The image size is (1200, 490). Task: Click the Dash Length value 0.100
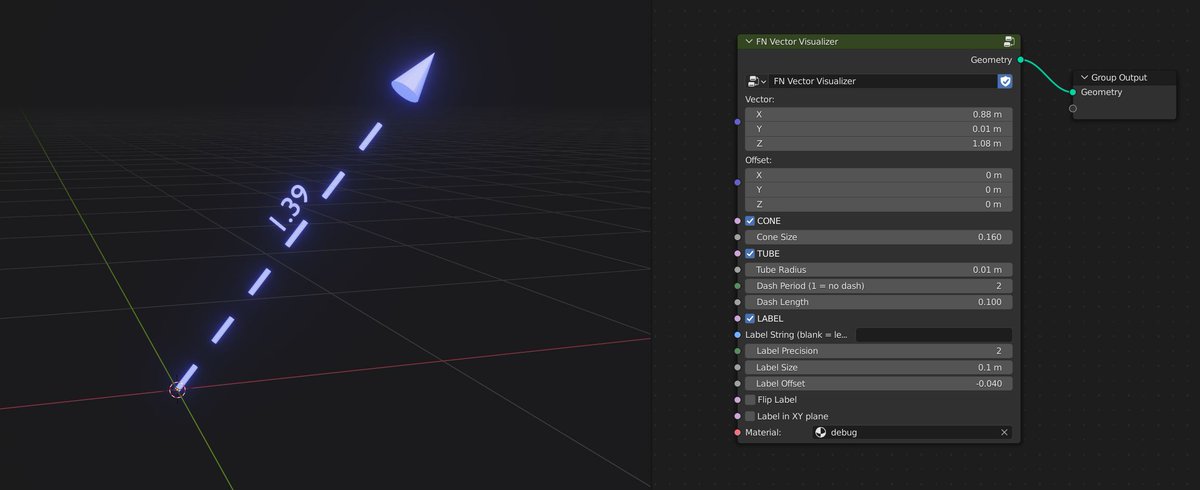tap(878, 302)
